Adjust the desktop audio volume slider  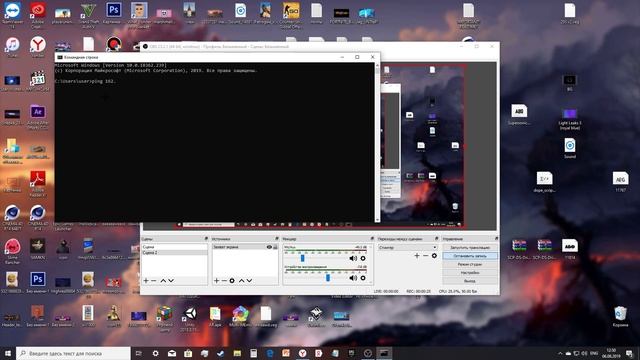(328, 278)
